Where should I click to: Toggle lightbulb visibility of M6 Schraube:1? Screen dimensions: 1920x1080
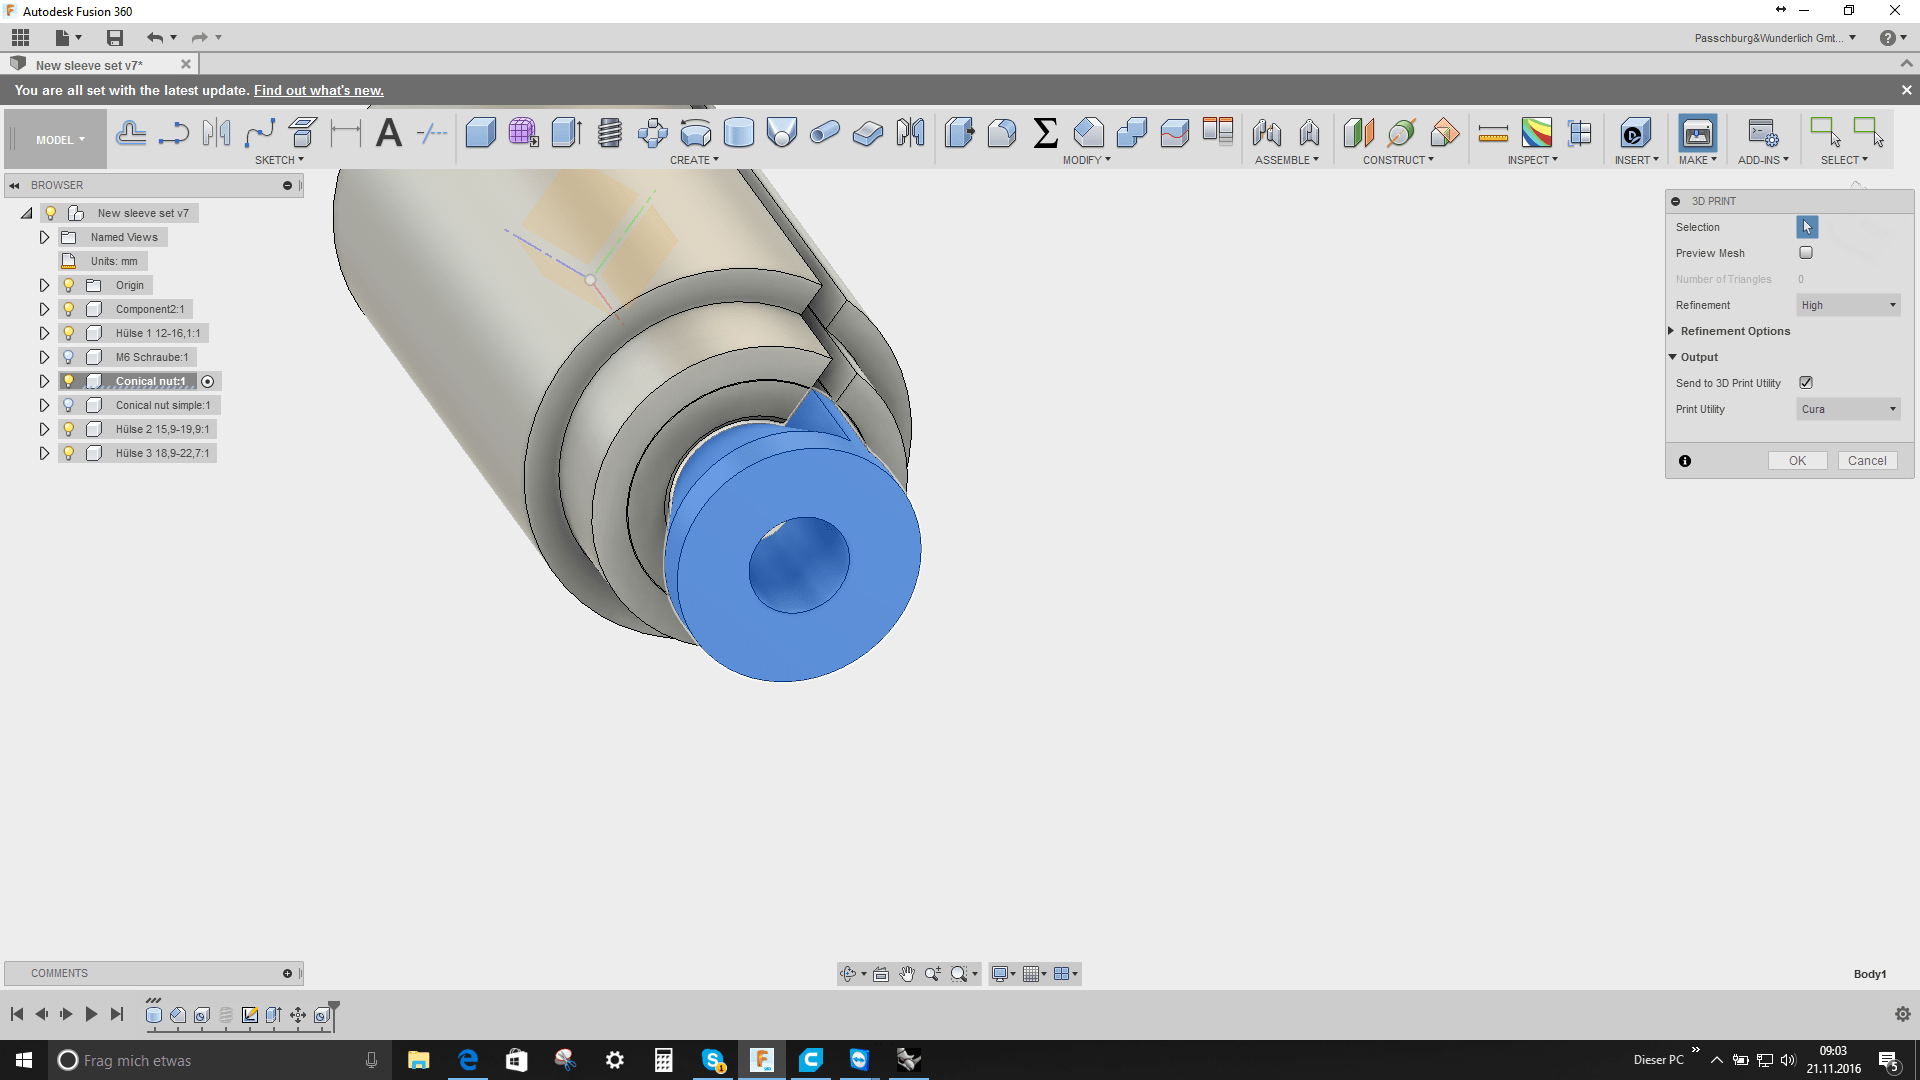69,357
